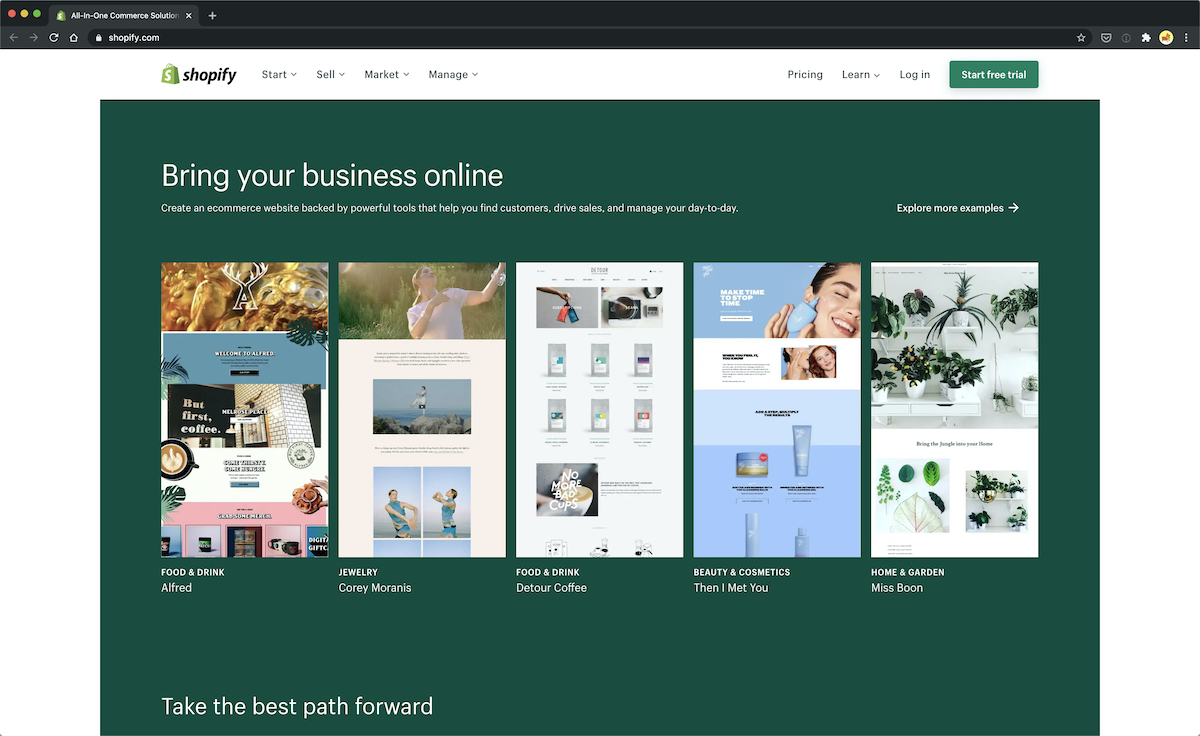Viewport: 1200px width, 736px height.
Task: Click the padlock site info icon
Action: coord(98,37)
